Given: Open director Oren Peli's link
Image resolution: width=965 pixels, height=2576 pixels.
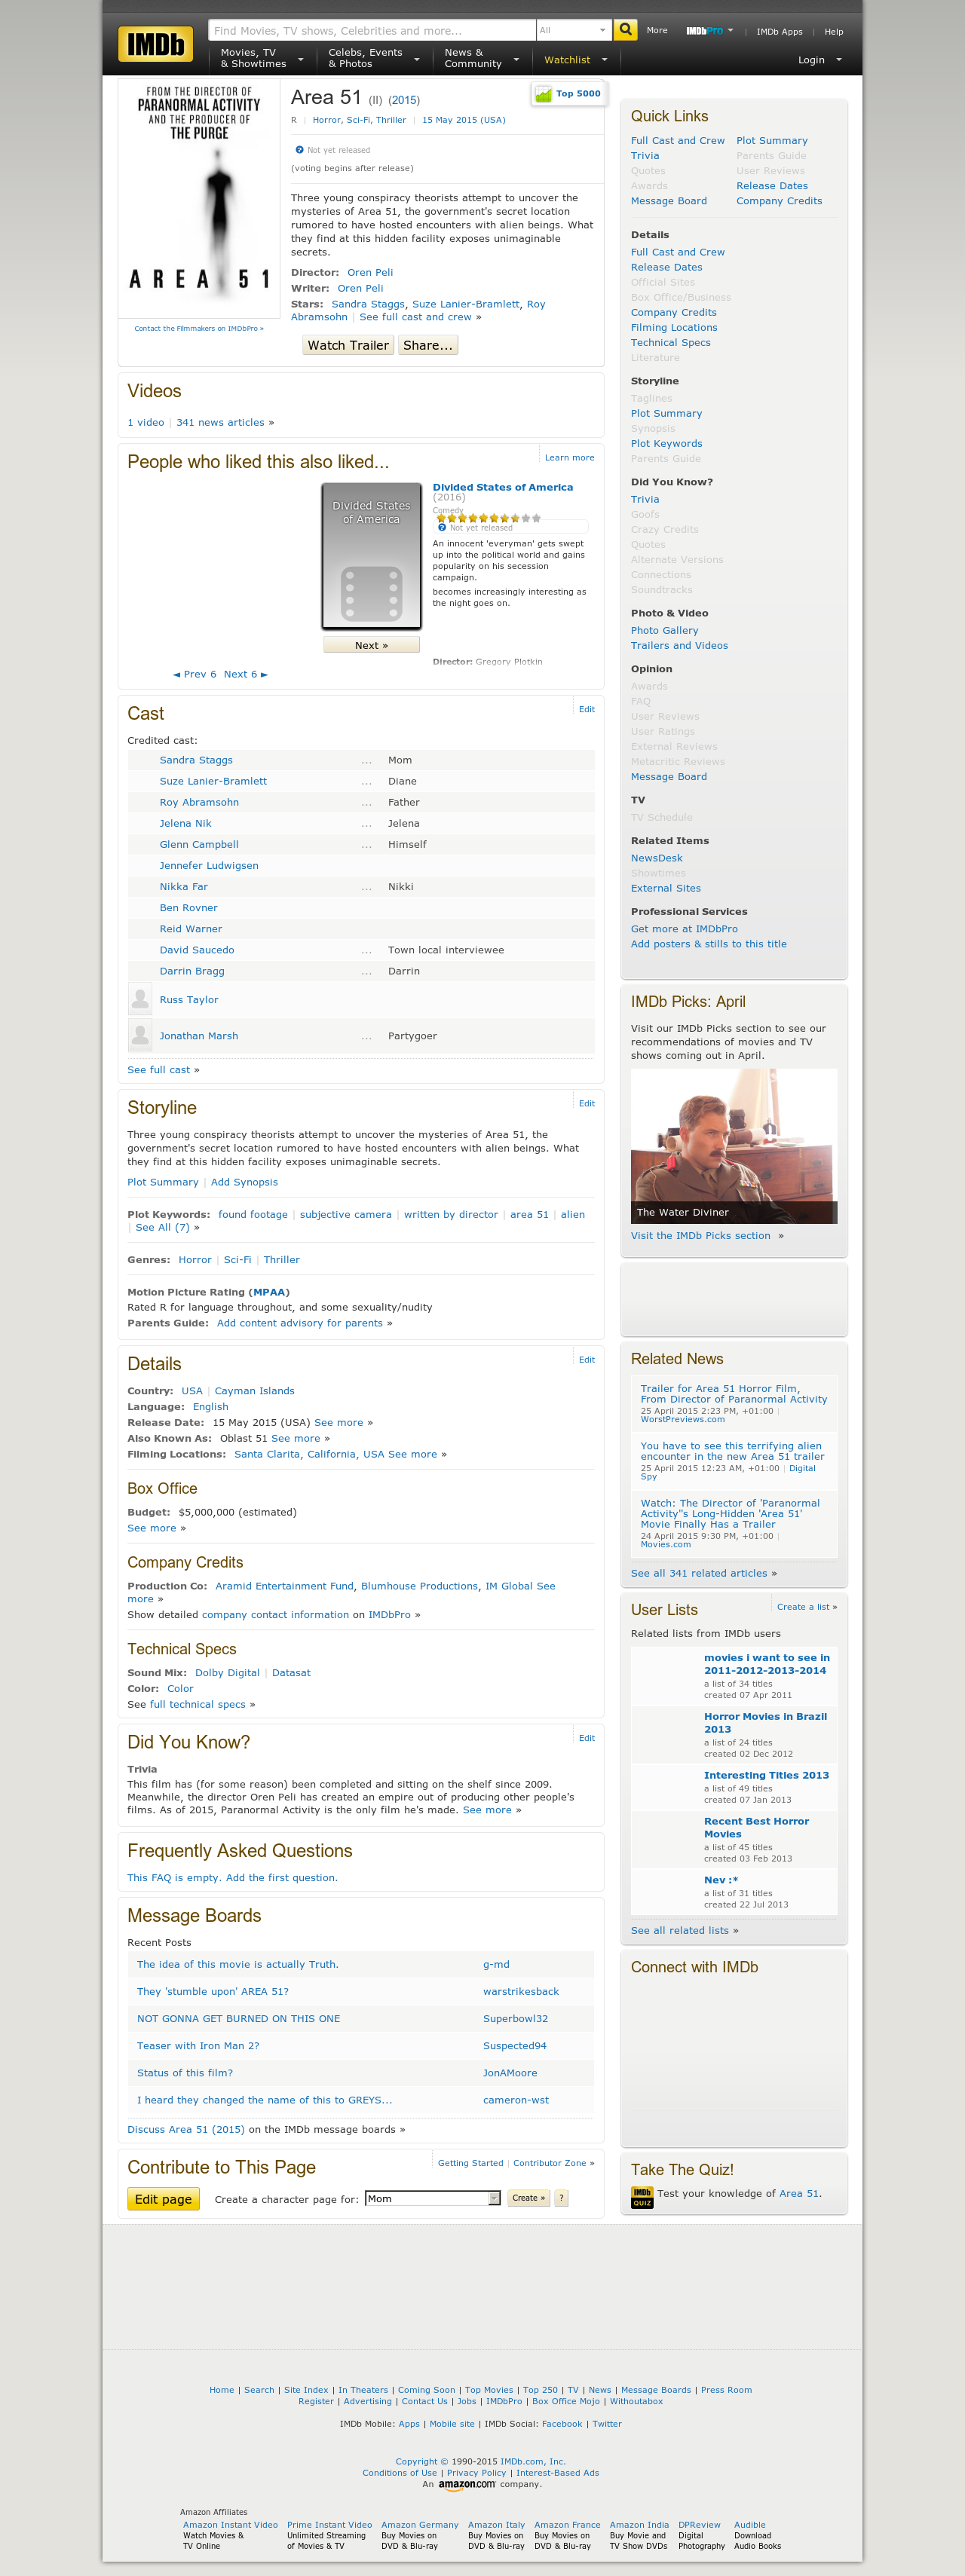Looking at the screenshot, I should [x=370, y=273].
